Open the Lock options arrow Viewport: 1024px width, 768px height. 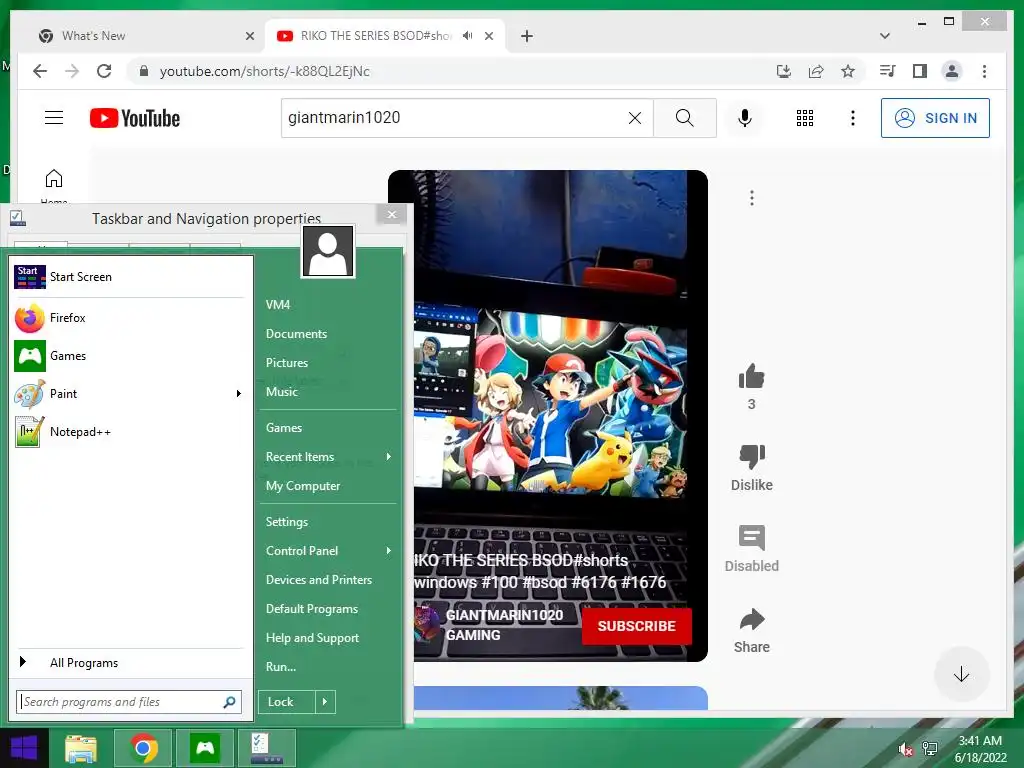tap(325, 702)
